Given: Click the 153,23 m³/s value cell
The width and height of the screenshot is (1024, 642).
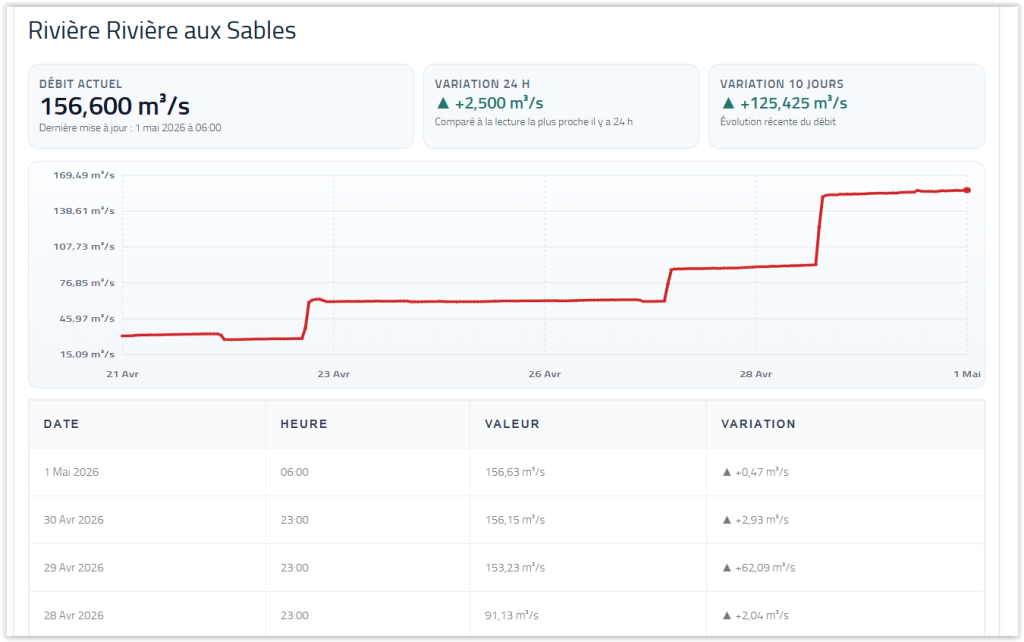Looking at the screenshot, I should click(515, 568).
